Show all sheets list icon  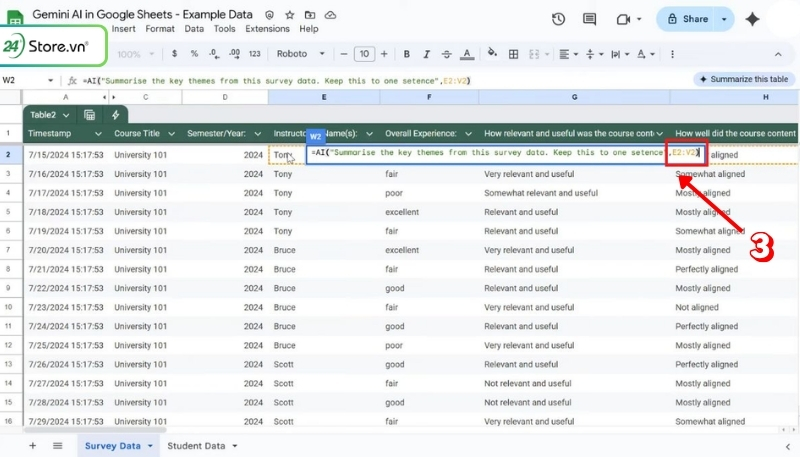[x=58, y=446]
